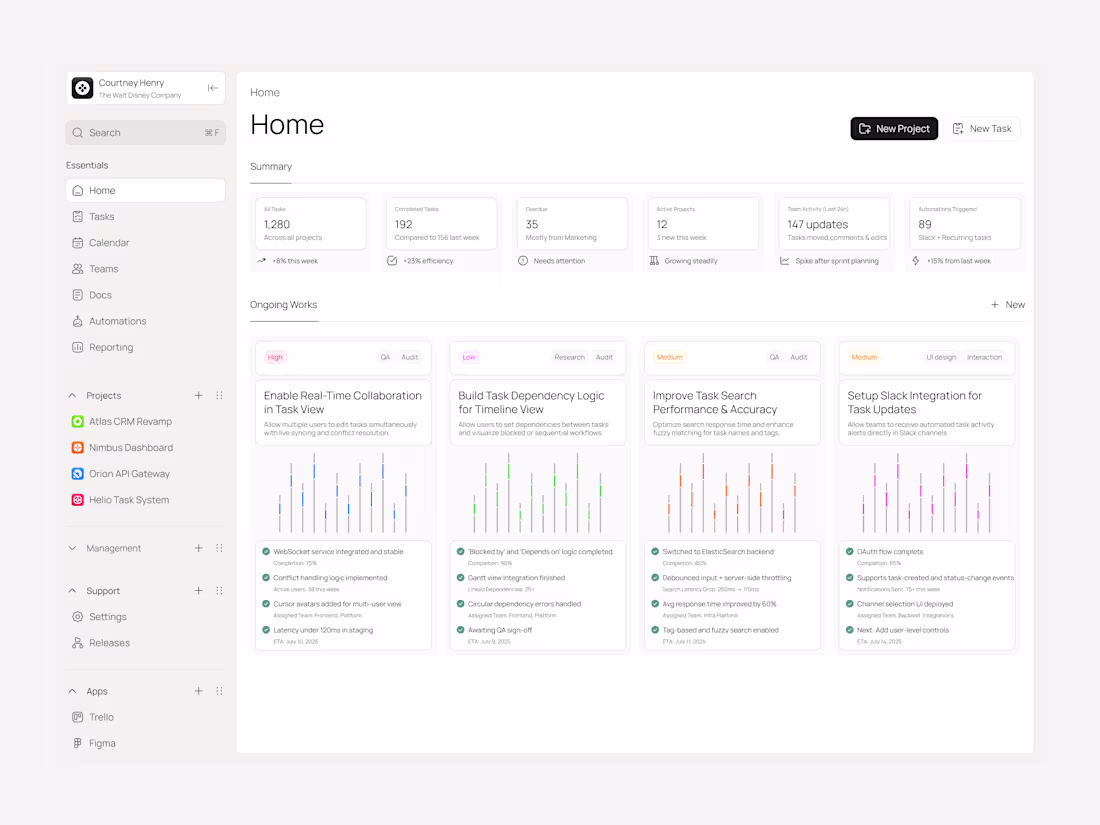
Task: Select the Orion API Gateway icon
Action: 79,473
